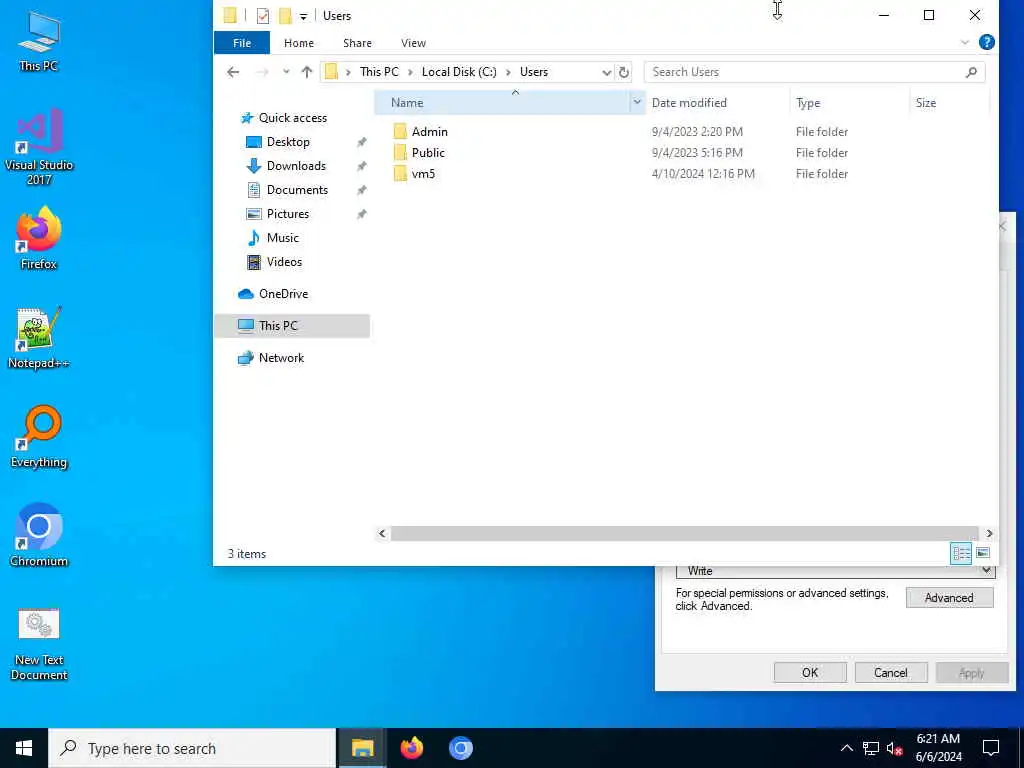
Task: Switch to Large icons view in status bar
Action: click(983, 553)
